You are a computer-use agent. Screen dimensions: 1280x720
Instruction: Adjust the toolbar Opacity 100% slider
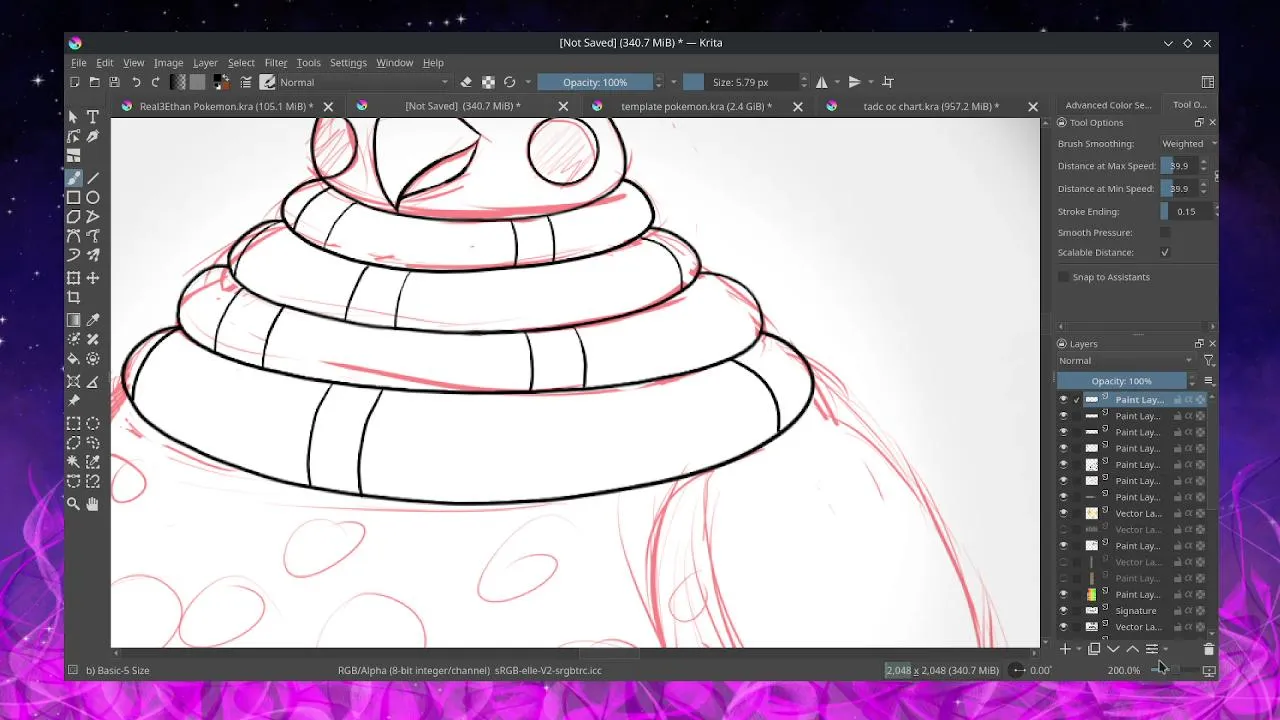pos(595,82)
